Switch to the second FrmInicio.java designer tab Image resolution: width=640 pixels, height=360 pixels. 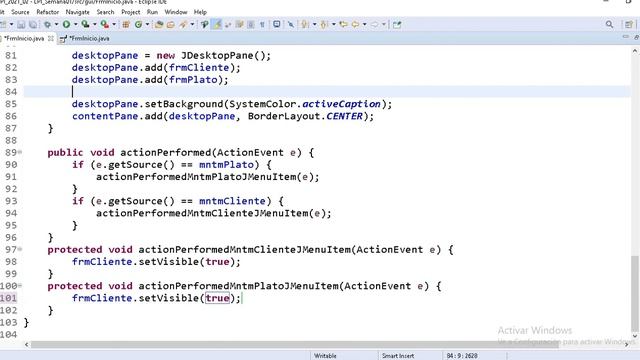tap(85, 38)
